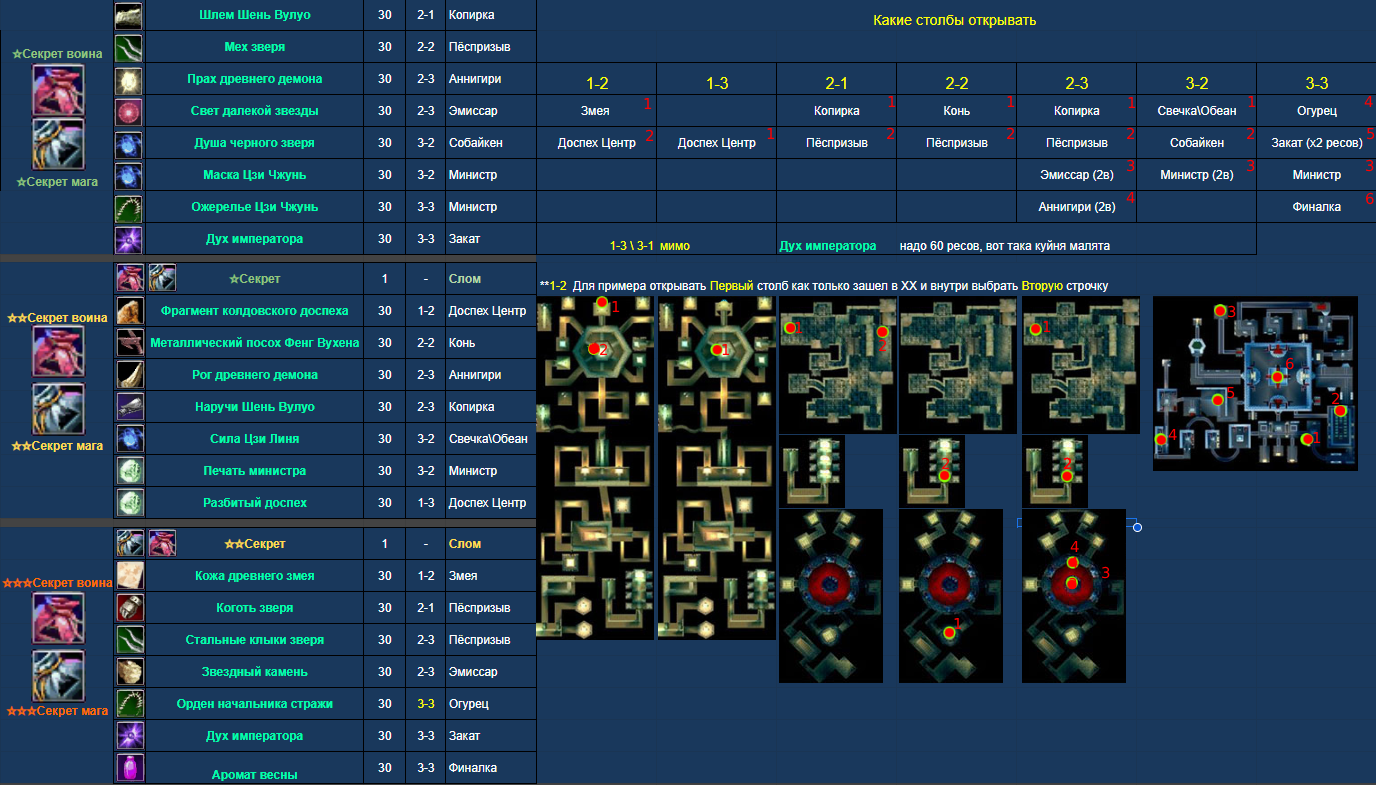Click the note "надо 60 ресов, вот така куйня малята"
Screen dimensions: 1376x785
coord(1004,246)
